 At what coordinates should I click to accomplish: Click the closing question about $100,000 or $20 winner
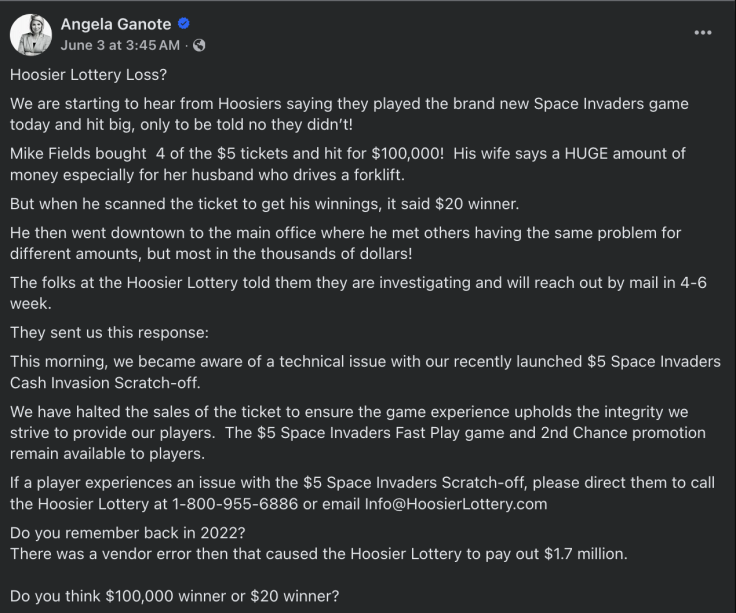pos(174,596)
